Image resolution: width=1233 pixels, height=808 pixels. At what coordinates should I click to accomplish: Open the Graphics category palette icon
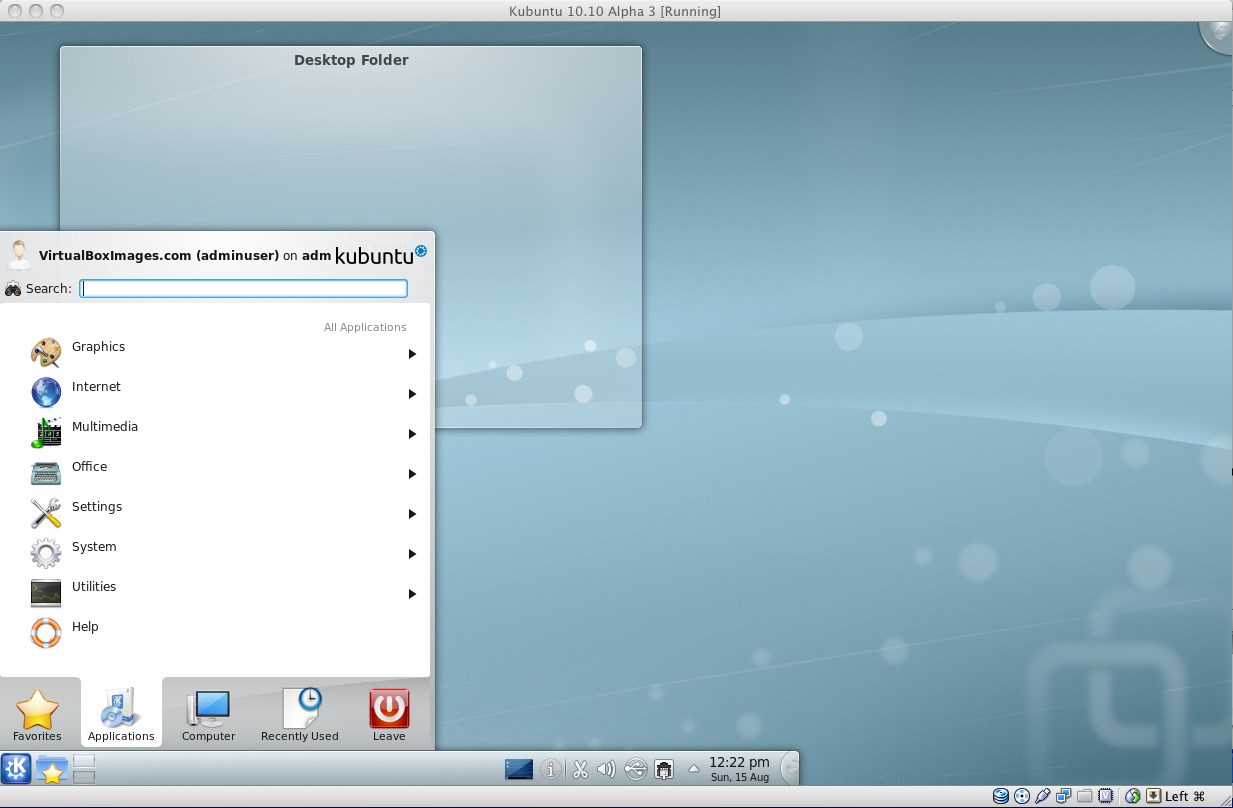pos(46,353)
